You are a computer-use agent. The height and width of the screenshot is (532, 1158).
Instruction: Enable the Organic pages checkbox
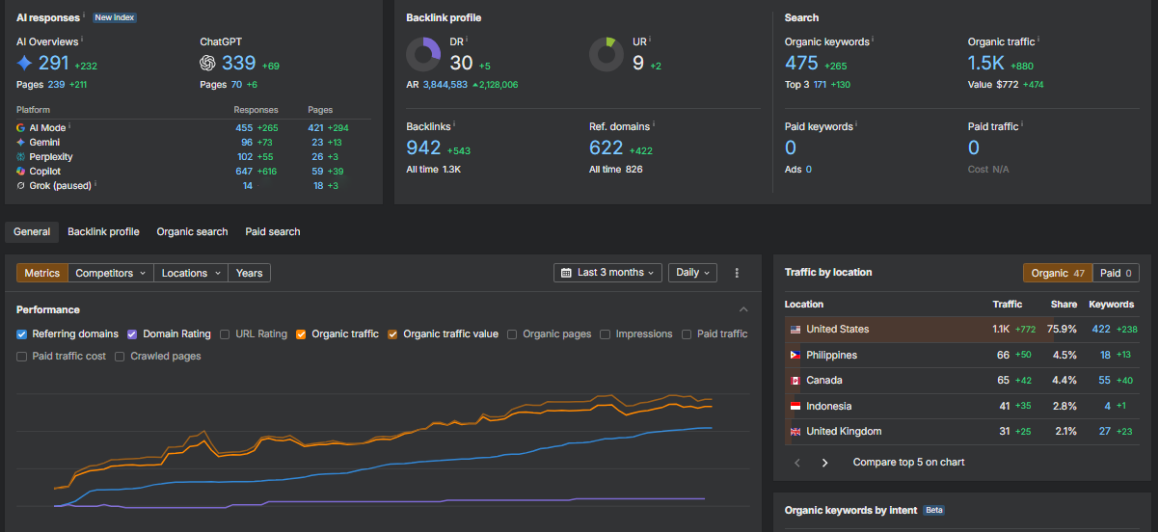(513, 334)
